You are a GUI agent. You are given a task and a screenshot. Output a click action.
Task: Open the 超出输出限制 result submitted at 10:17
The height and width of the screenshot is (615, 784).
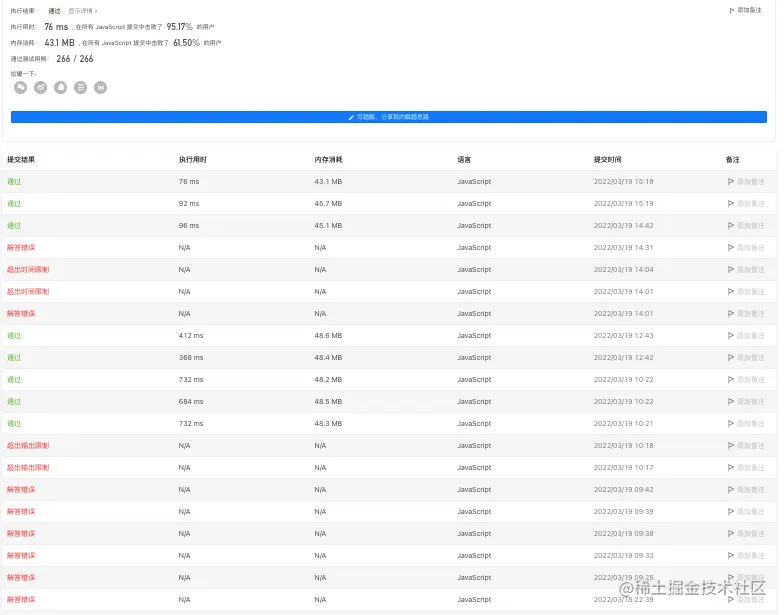(x=28, y=468)
